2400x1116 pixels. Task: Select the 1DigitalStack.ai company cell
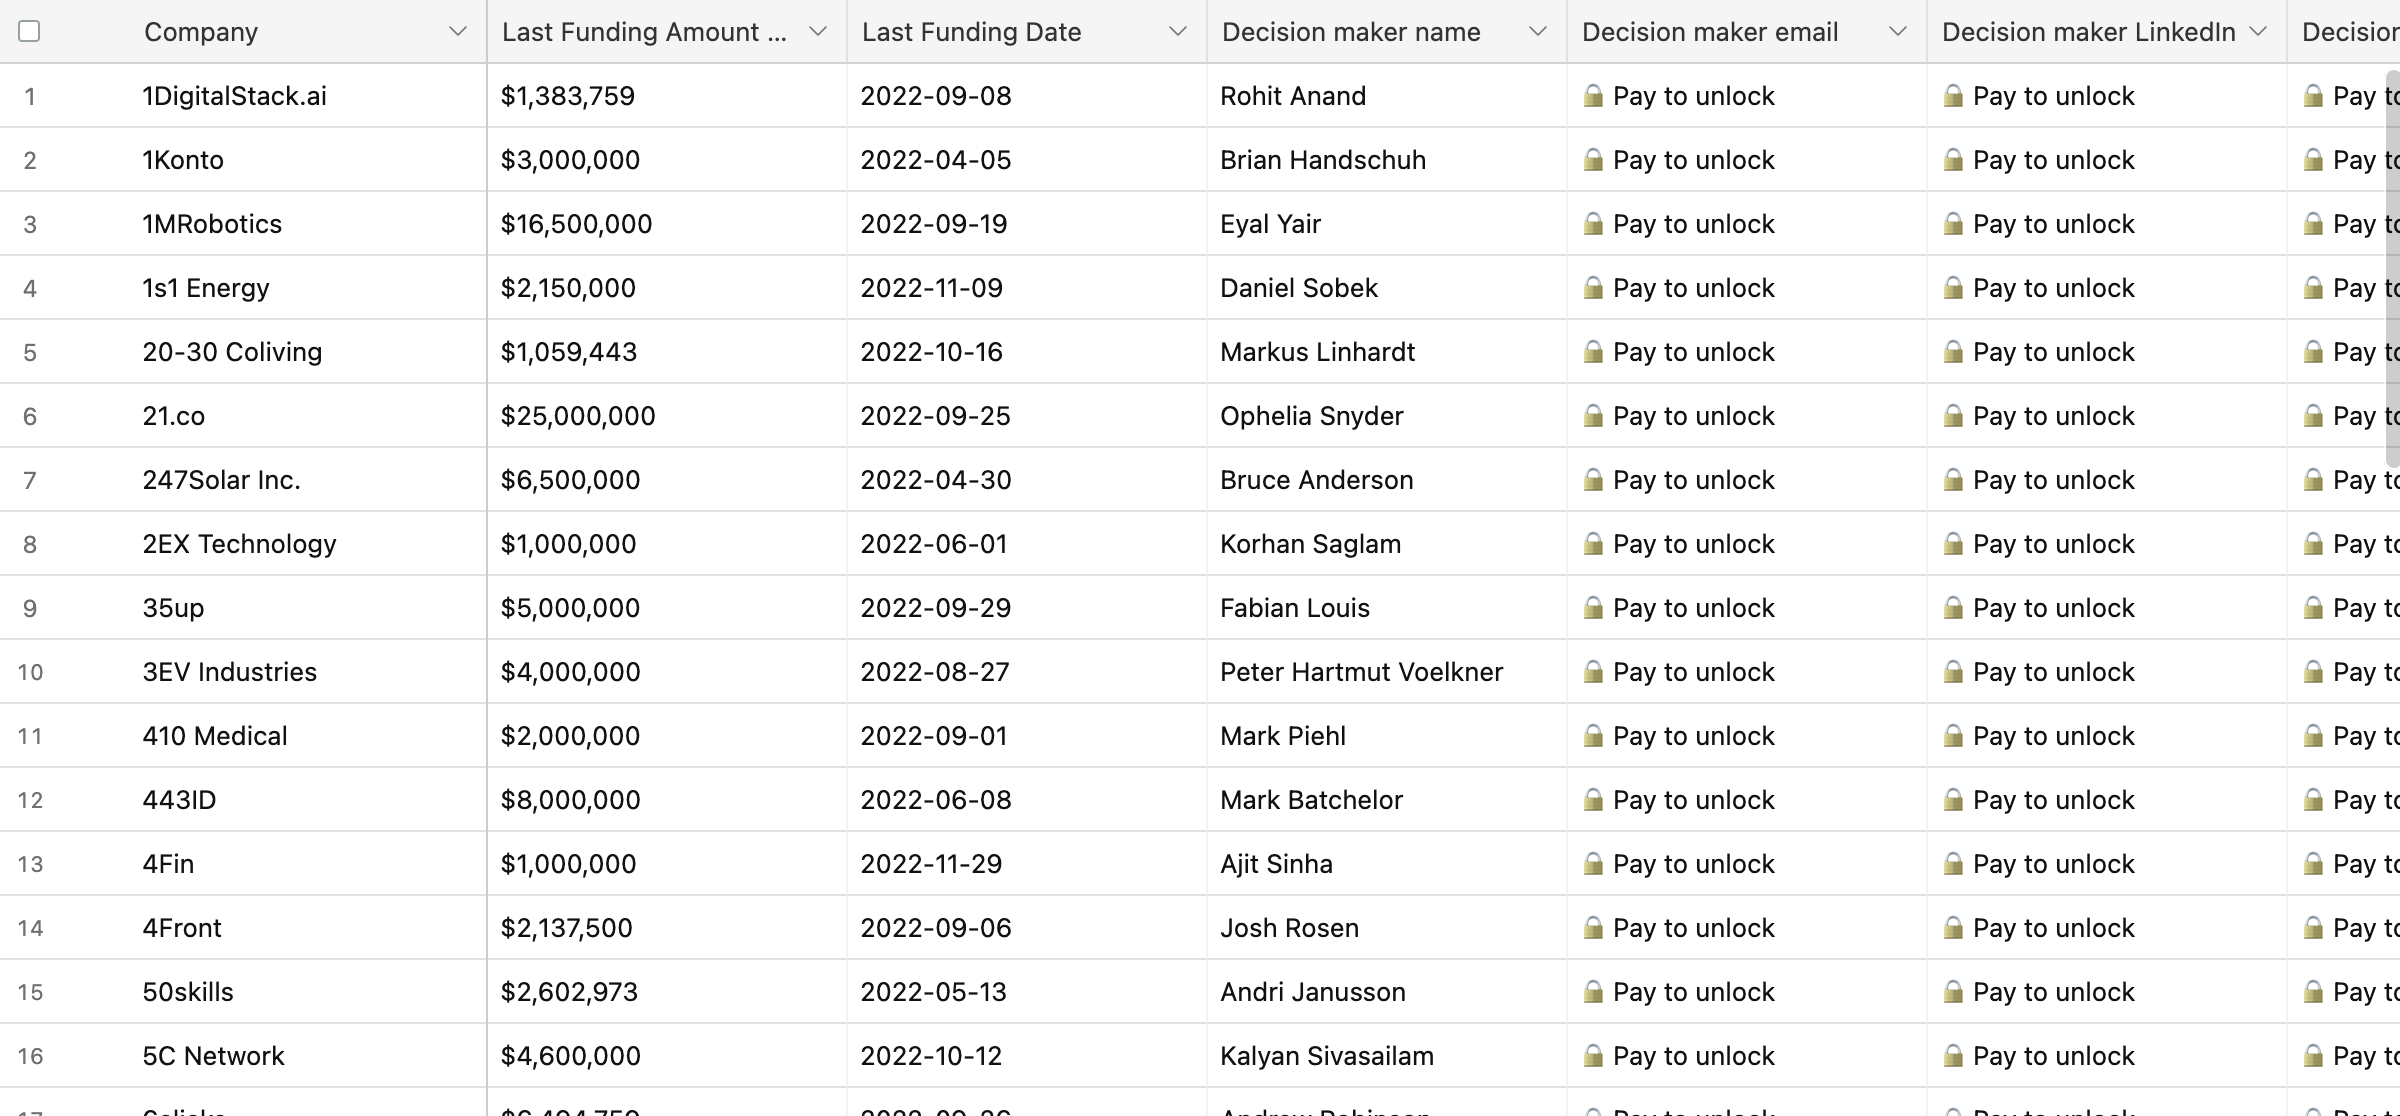(x=308, y=96)
